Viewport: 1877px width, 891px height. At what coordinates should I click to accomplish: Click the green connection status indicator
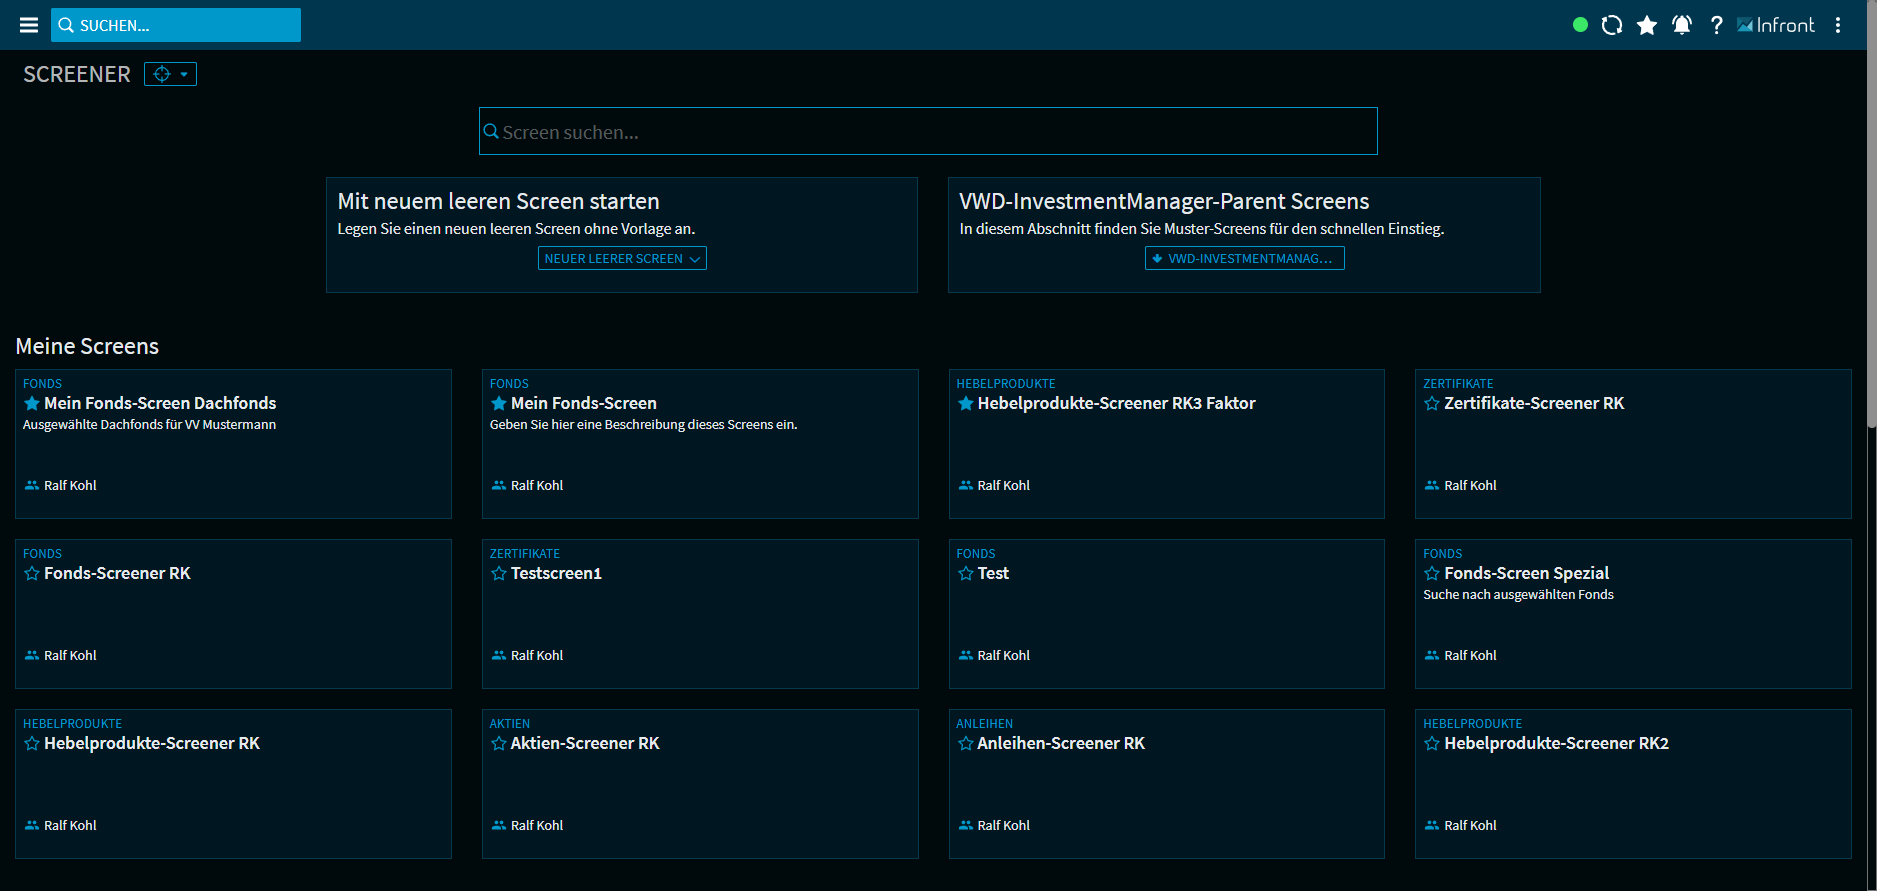coord(1580,25)
